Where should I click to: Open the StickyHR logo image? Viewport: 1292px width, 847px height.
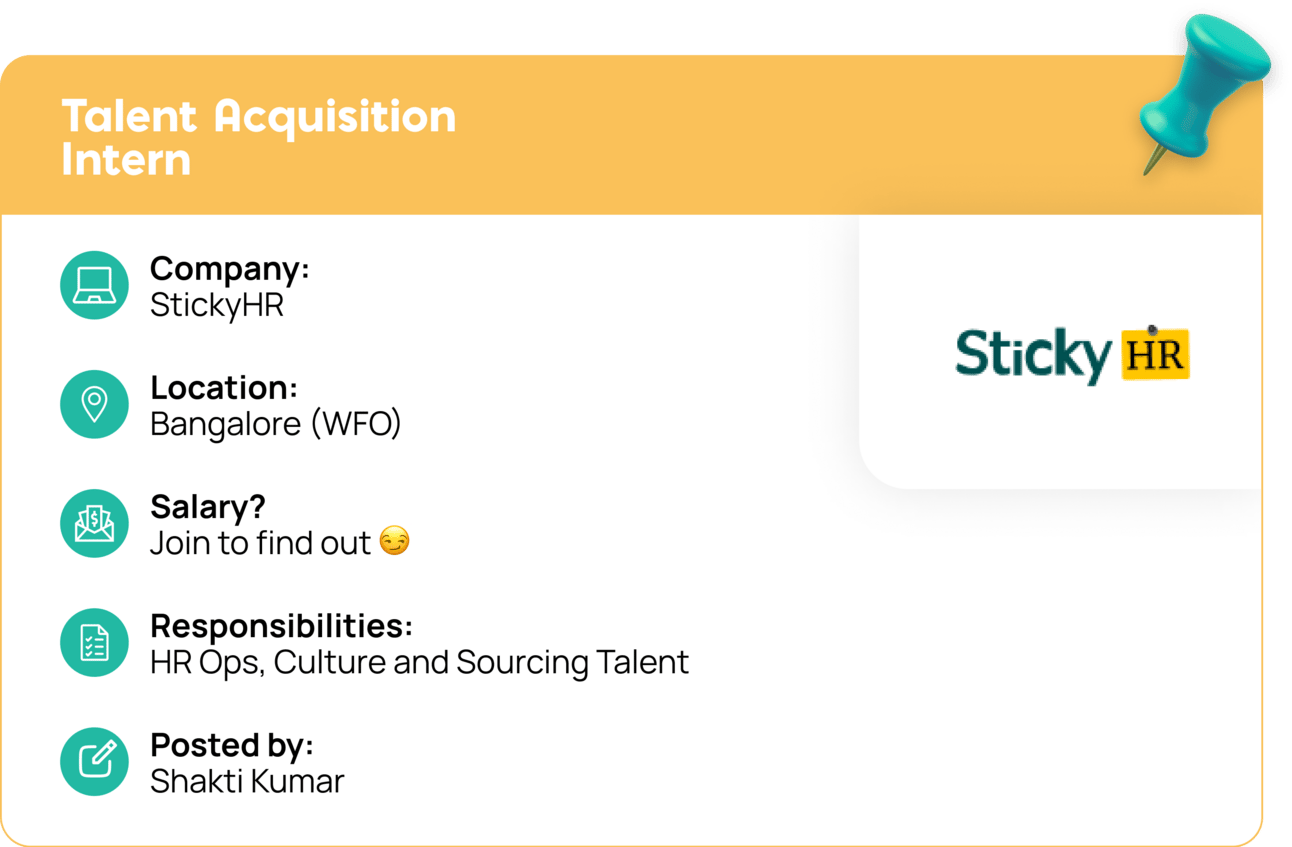(x=1071, y=355)
